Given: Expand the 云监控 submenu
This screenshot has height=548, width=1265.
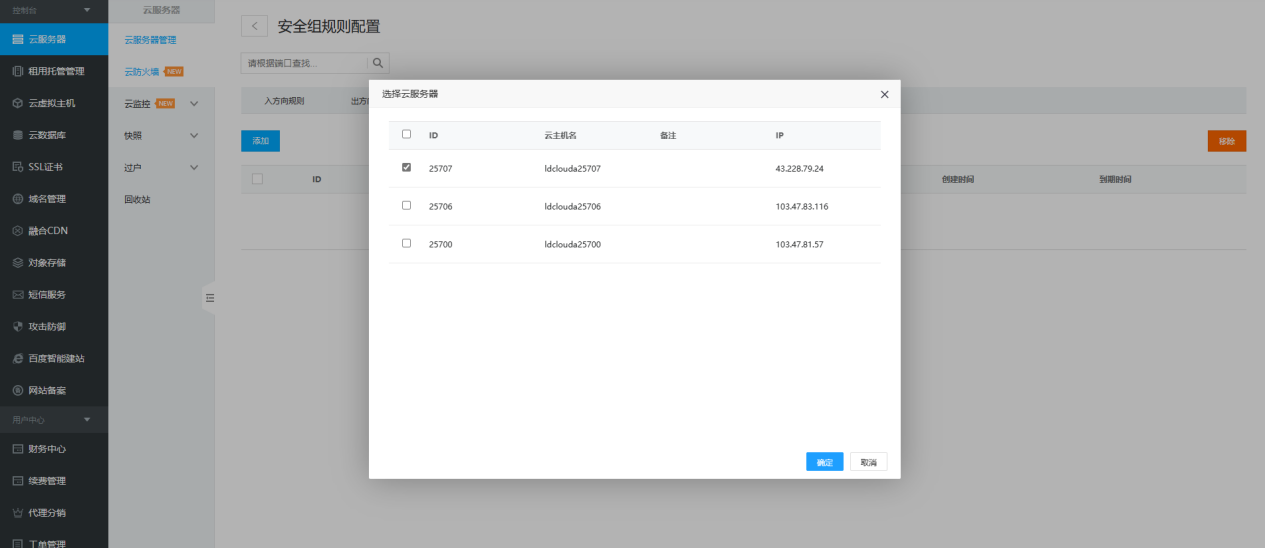Looking at the screenshot, I should coord(194,103).
